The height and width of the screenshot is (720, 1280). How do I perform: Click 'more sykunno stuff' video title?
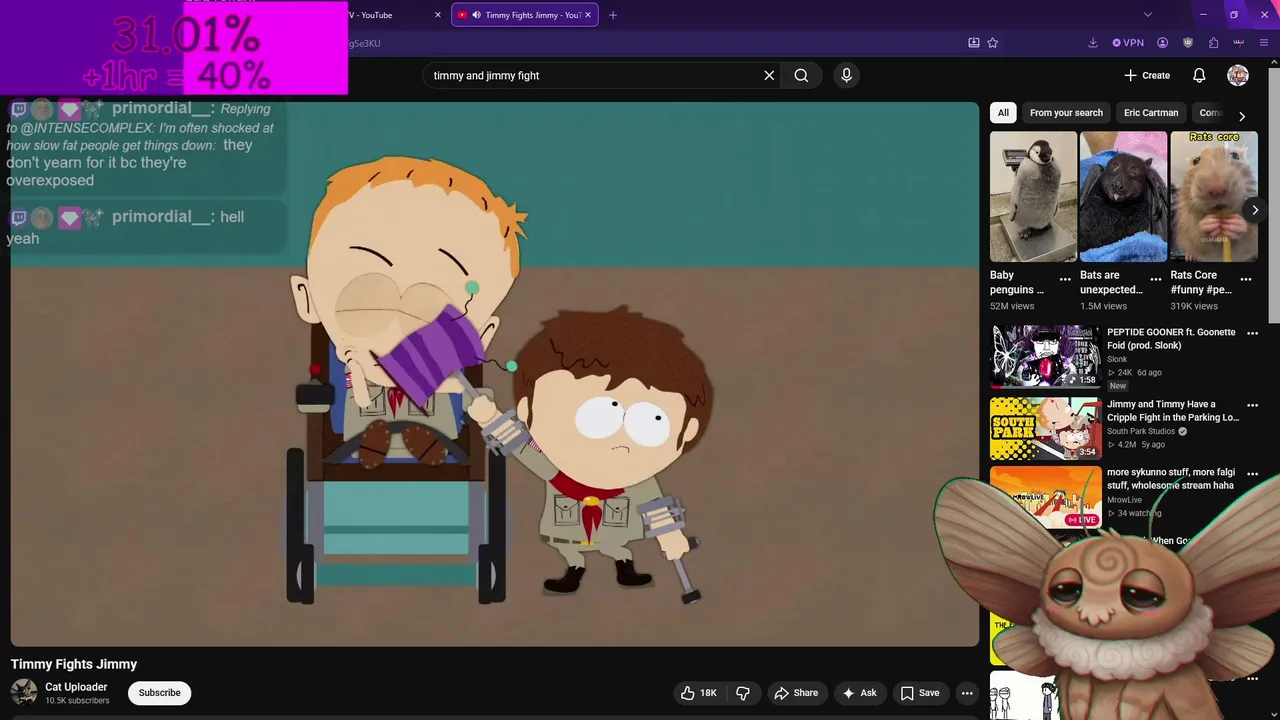click(x=1170, y=479)
